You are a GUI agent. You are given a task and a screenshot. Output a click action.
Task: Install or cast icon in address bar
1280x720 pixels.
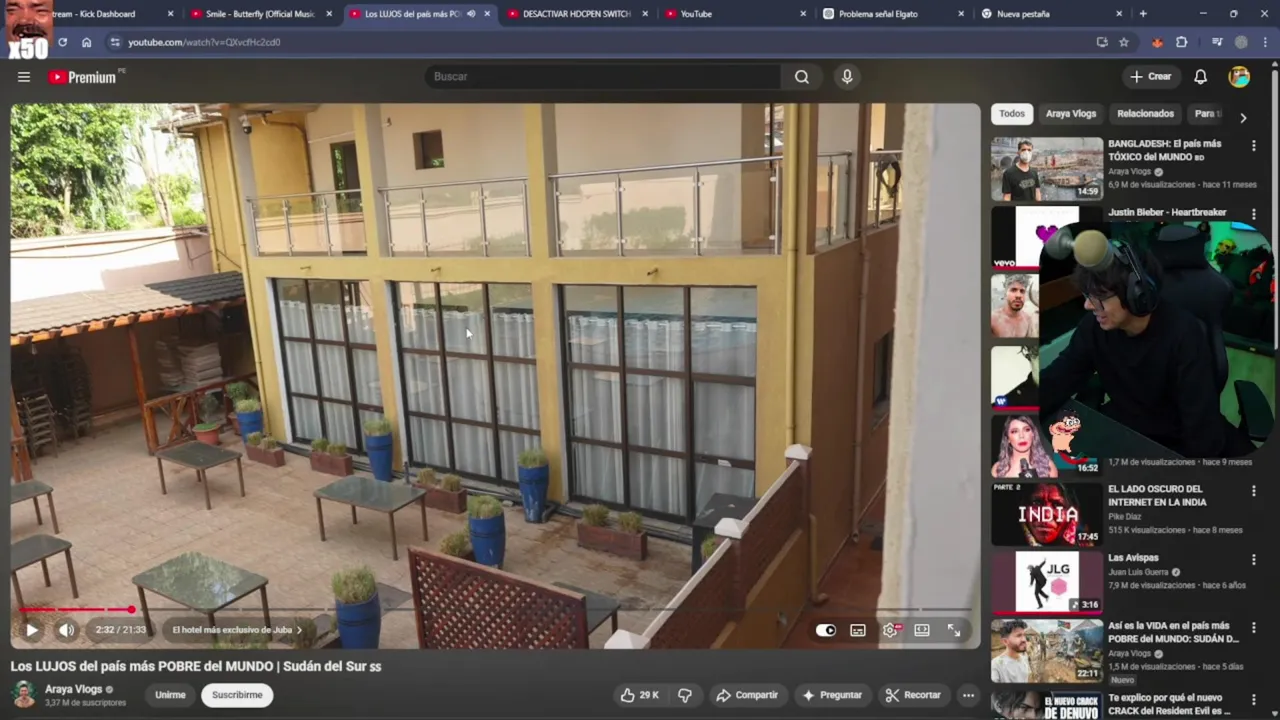pos(1102,42)
